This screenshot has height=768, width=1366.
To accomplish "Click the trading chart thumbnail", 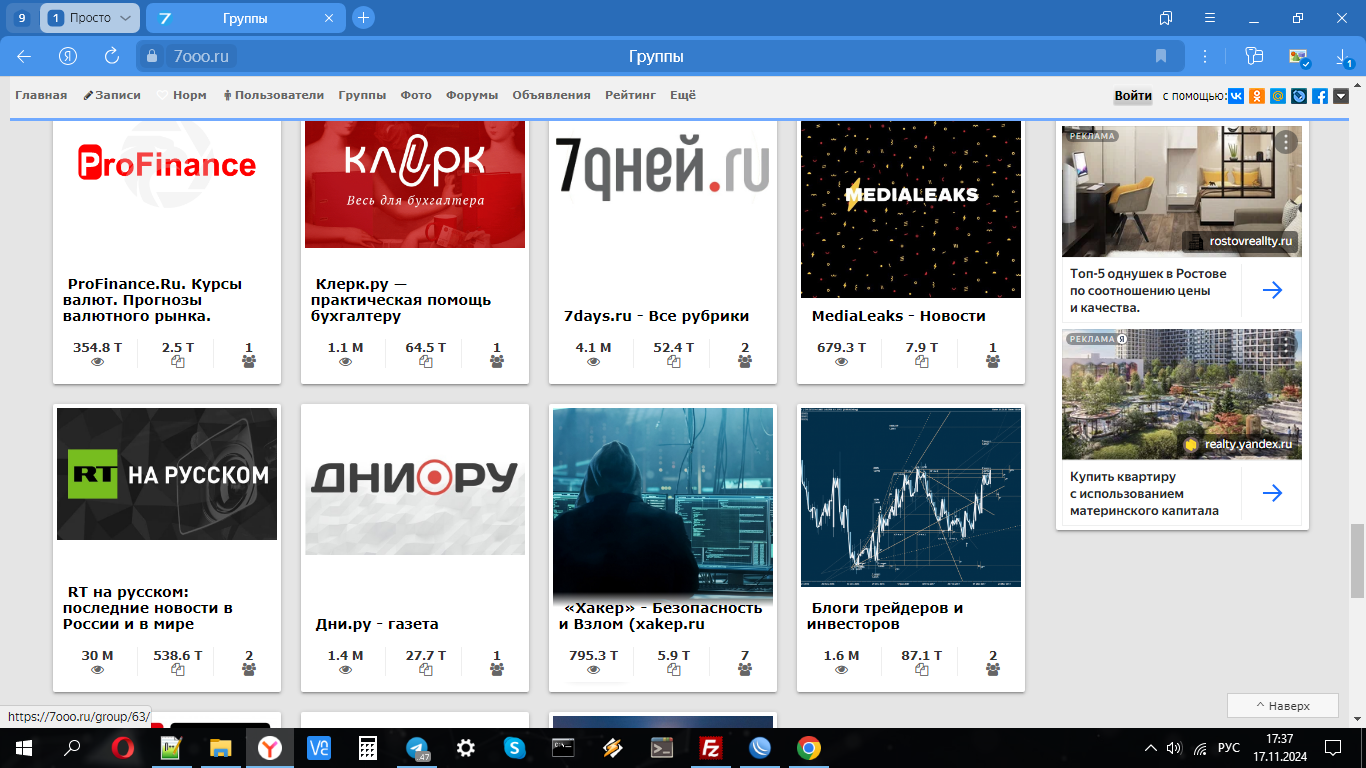I will pyautogui.click(x=911, y=497).
